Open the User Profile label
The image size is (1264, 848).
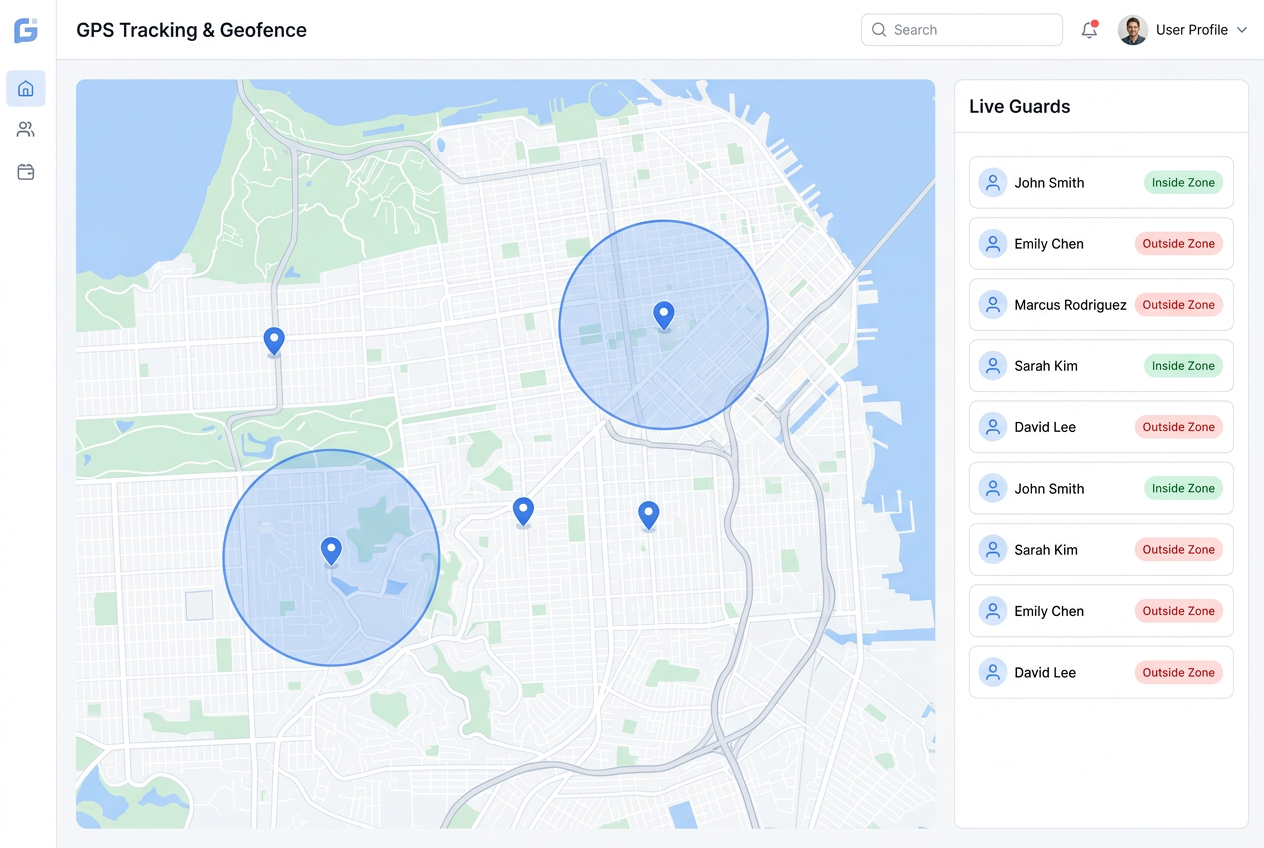pyautogui.click(x=1191, y=30)
